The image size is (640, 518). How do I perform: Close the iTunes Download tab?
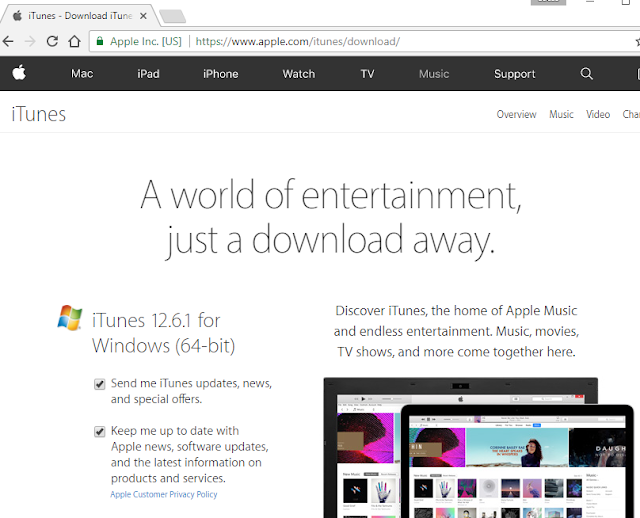(x=143, y=16)
